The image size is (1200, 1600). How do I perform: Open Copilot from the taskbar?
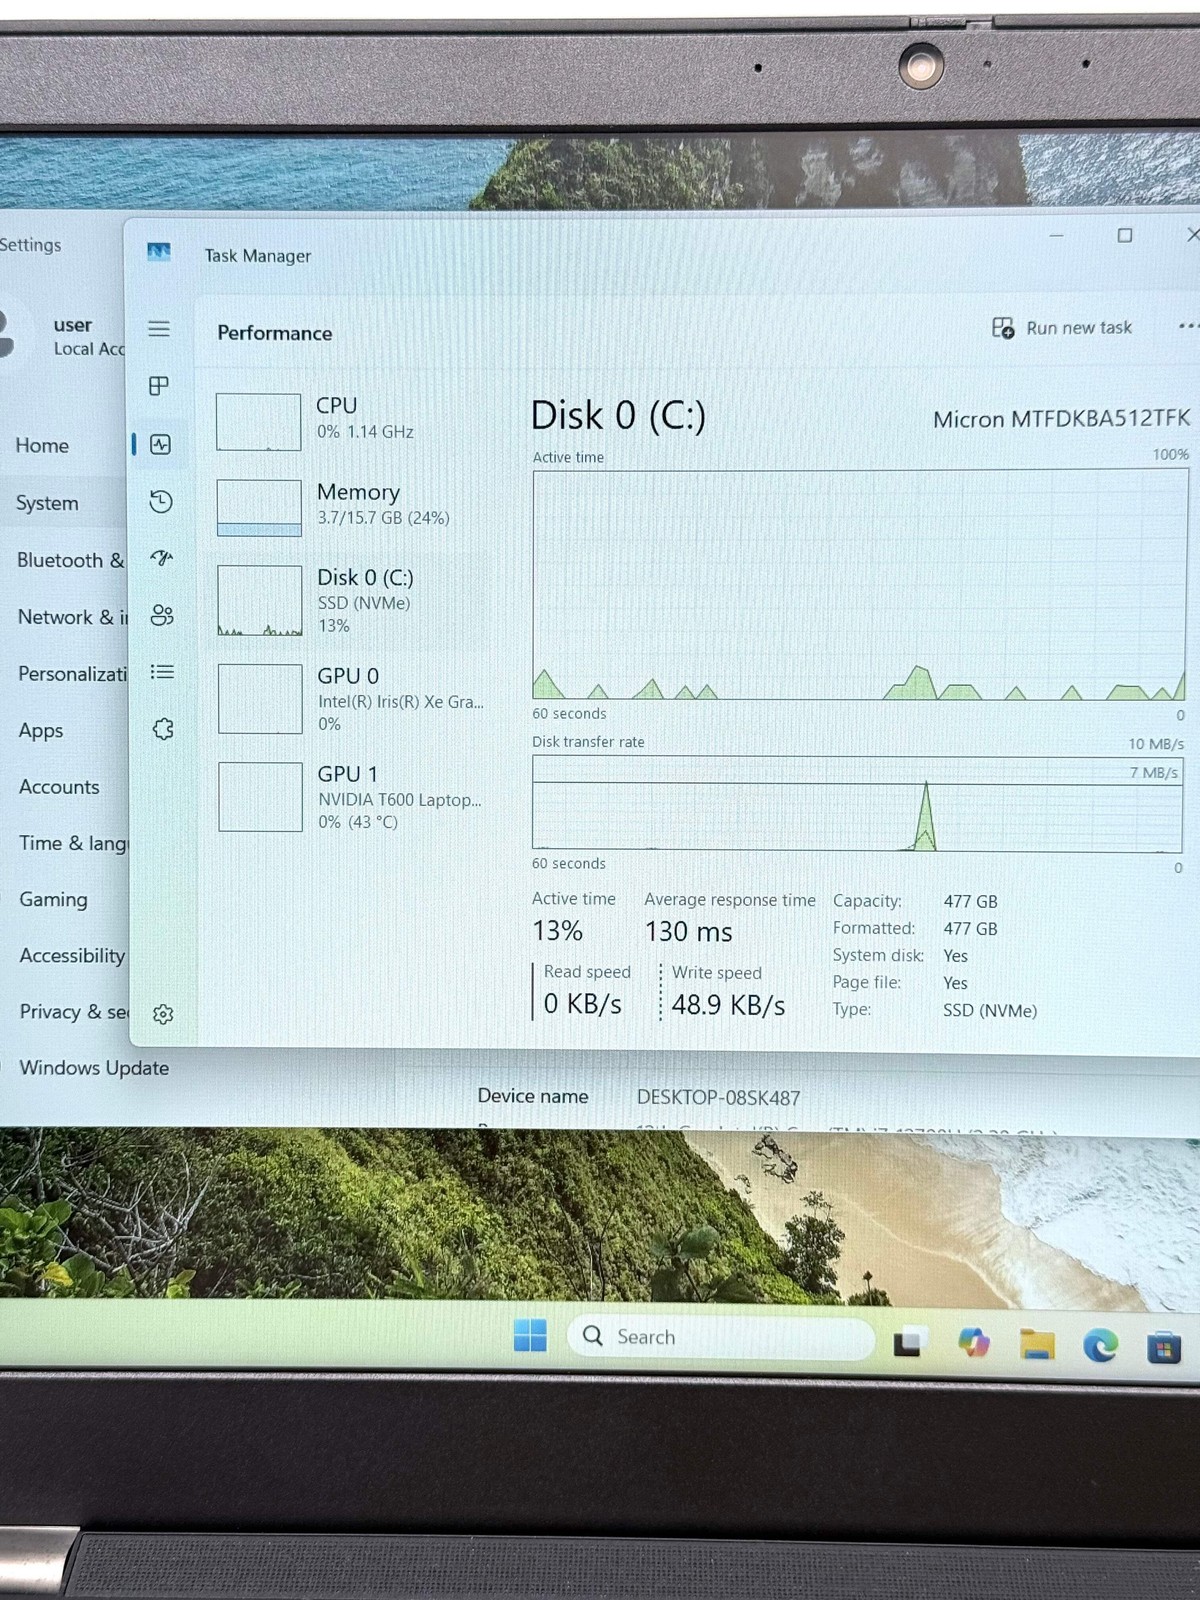(973, 1343)
